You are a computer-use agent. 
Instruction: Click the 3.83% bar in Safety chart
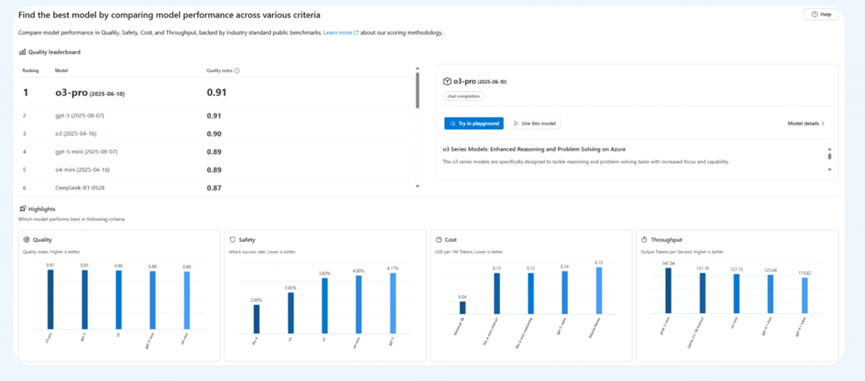[x=324, y=304]
